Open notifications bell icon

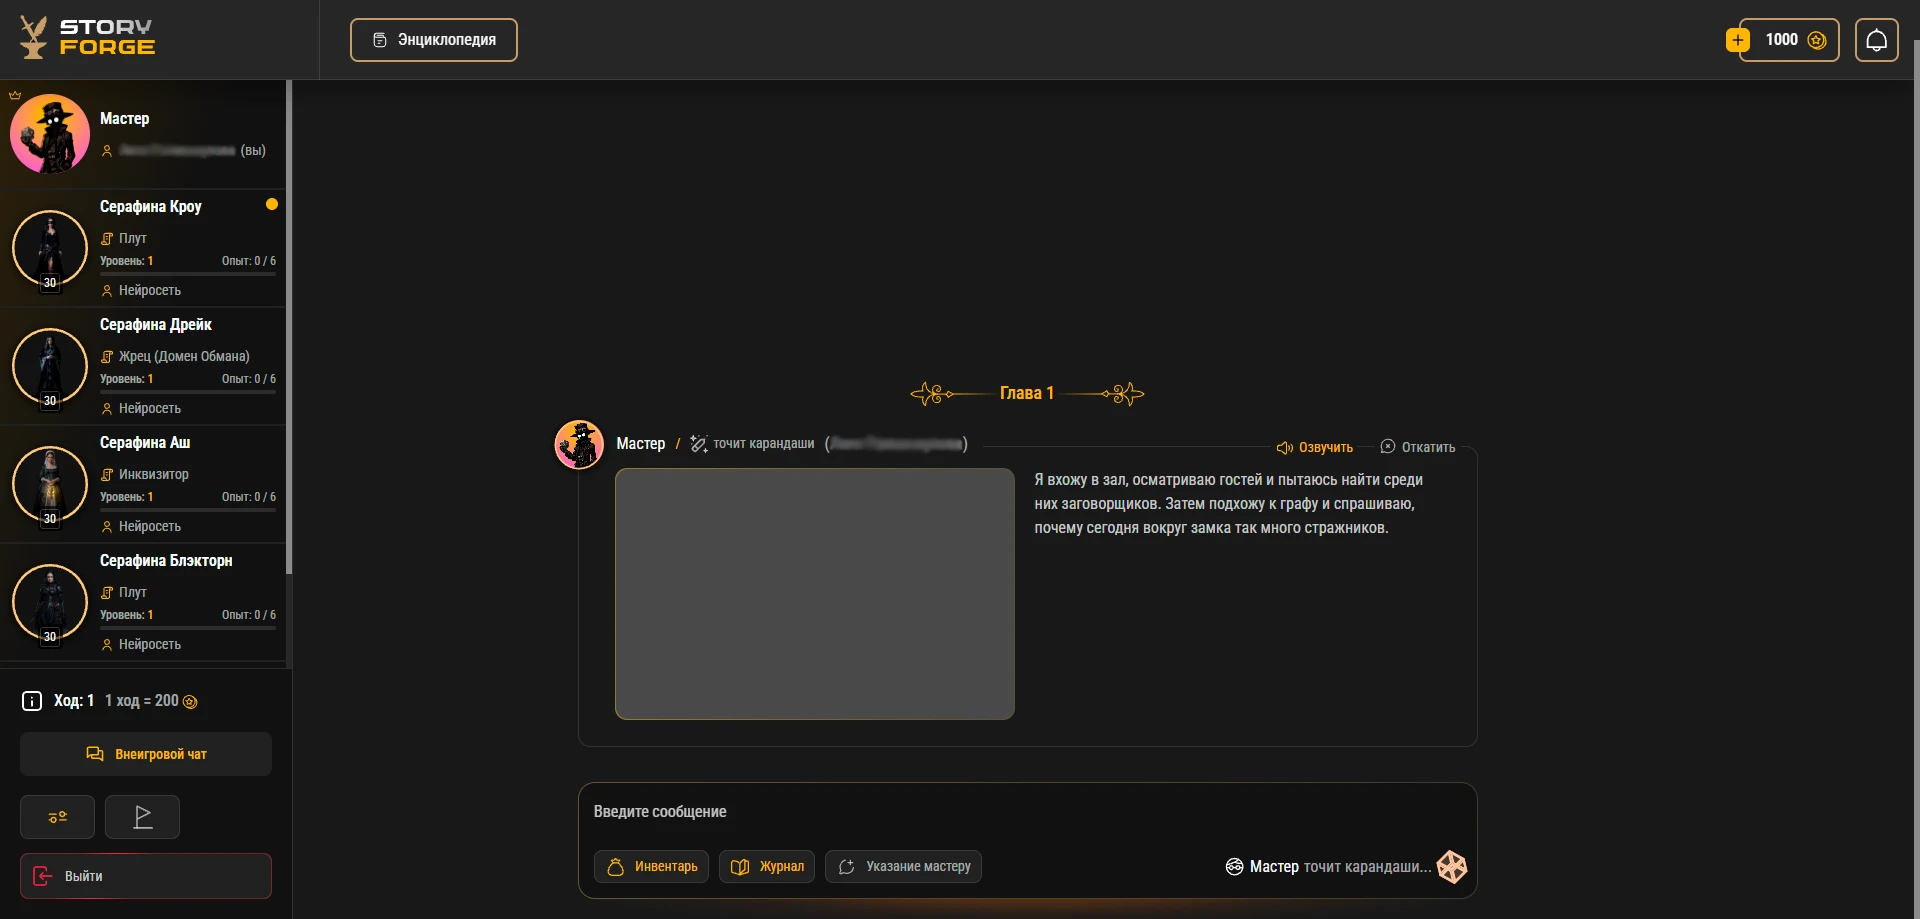pos(1876,40)
